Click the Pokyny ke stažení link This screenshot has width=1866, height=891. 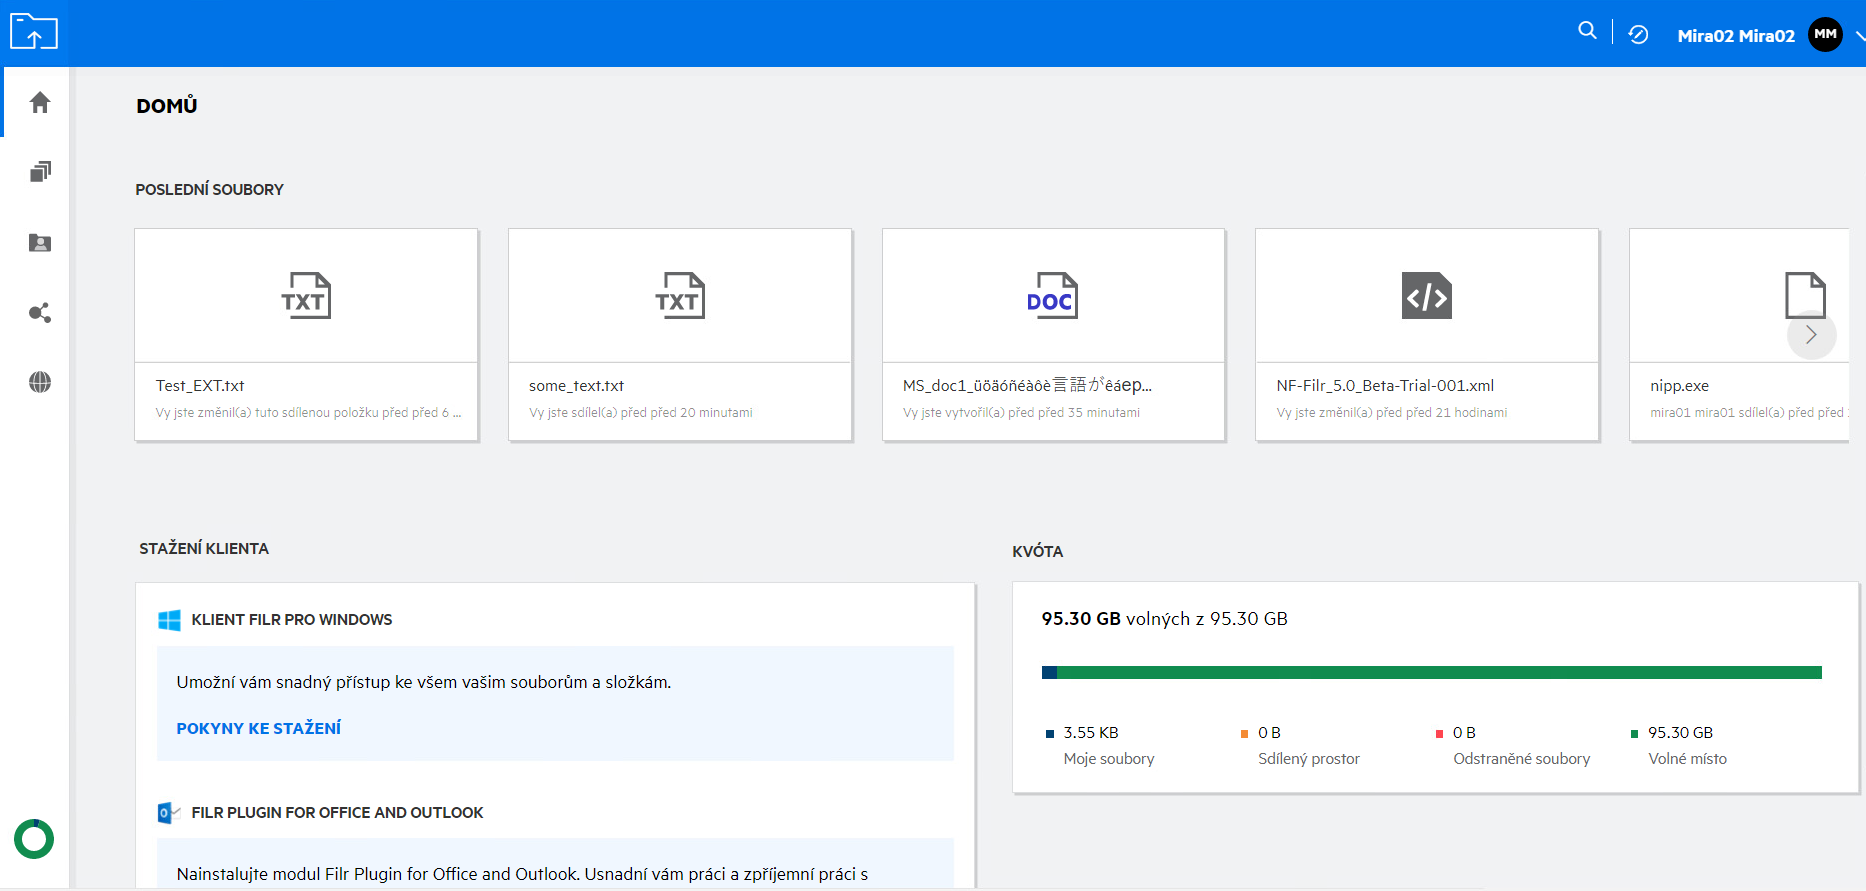point(258,728)
